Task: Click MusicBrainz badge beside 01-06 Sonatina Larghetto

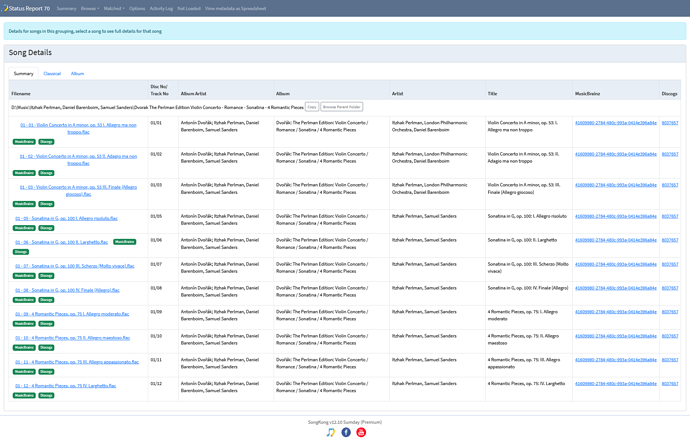Action: pos(125,242)
